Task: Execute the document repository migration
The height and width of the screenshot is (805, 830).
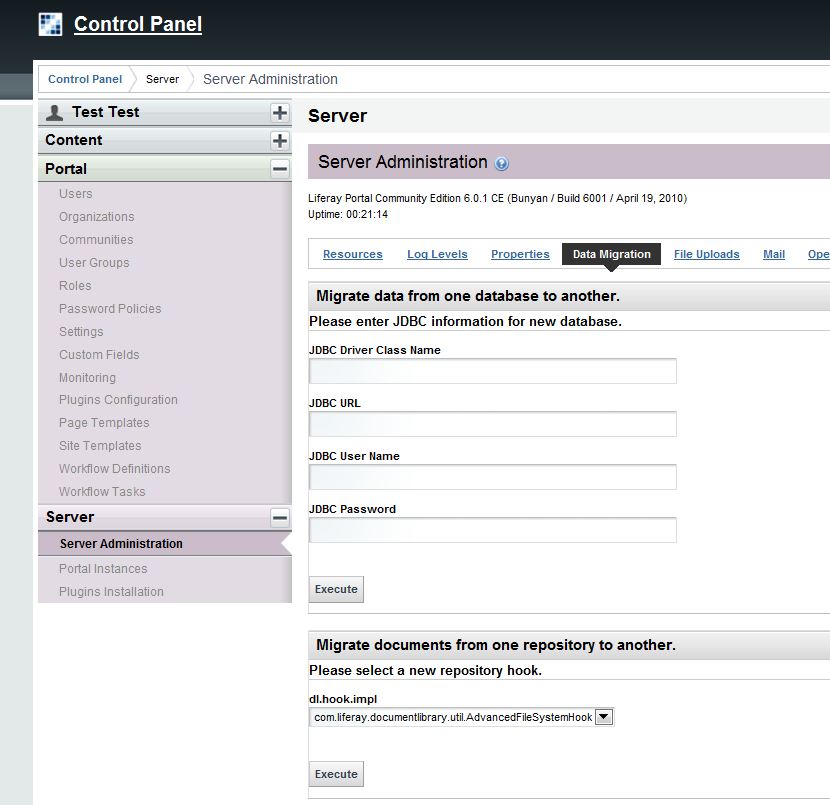Action: pos(336,774)
